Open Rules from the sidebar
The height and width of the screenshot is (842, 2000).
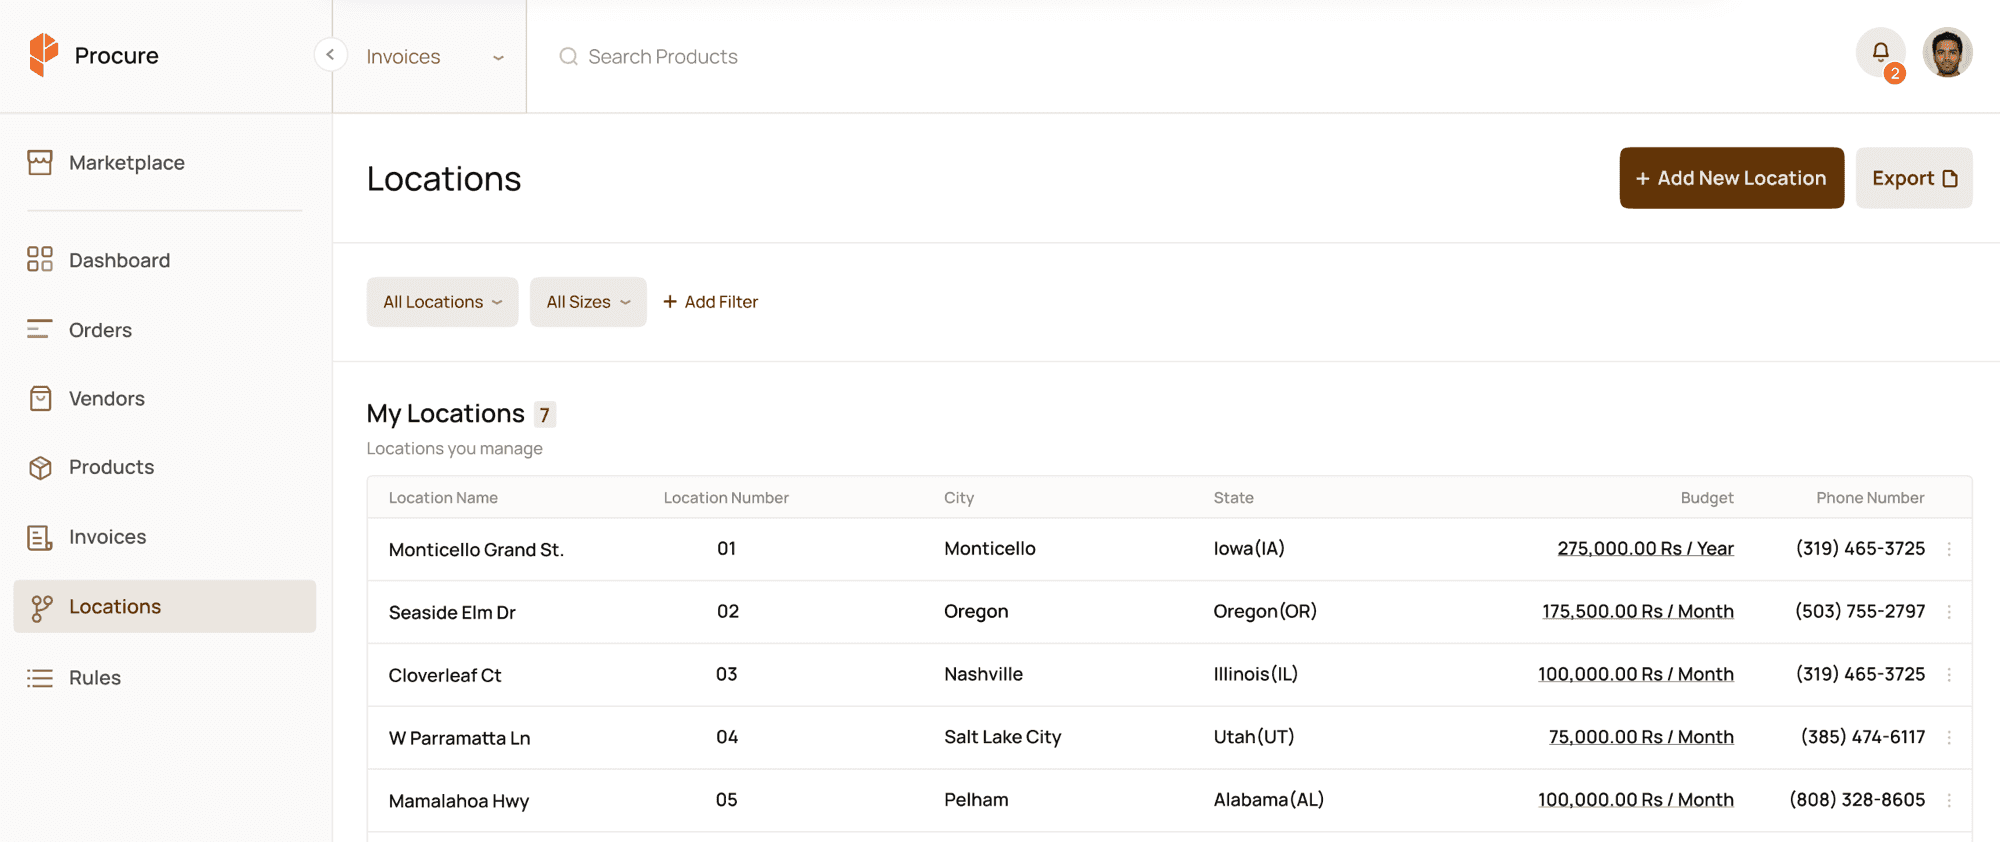[x=95, y=678]
